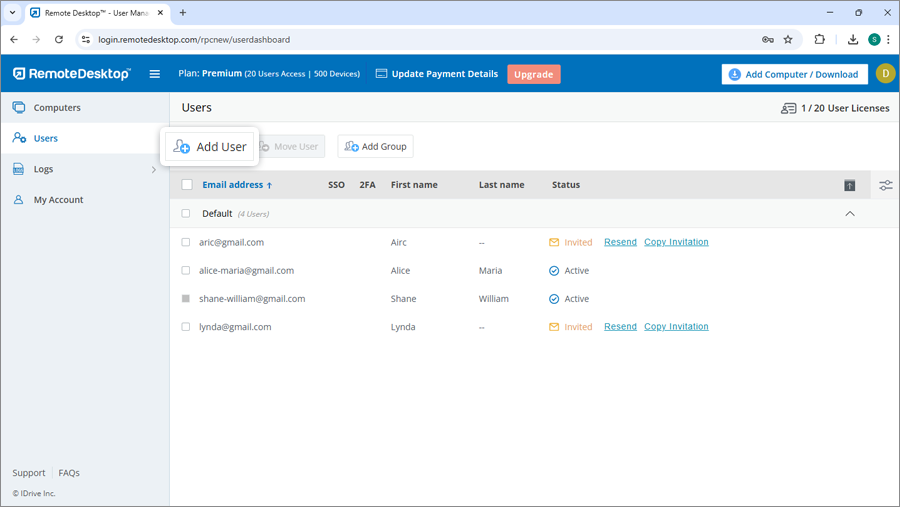Open the My Account page
The height and width of the screenshot is (507, 900).
pyautogui.click(x=84, y=200)
